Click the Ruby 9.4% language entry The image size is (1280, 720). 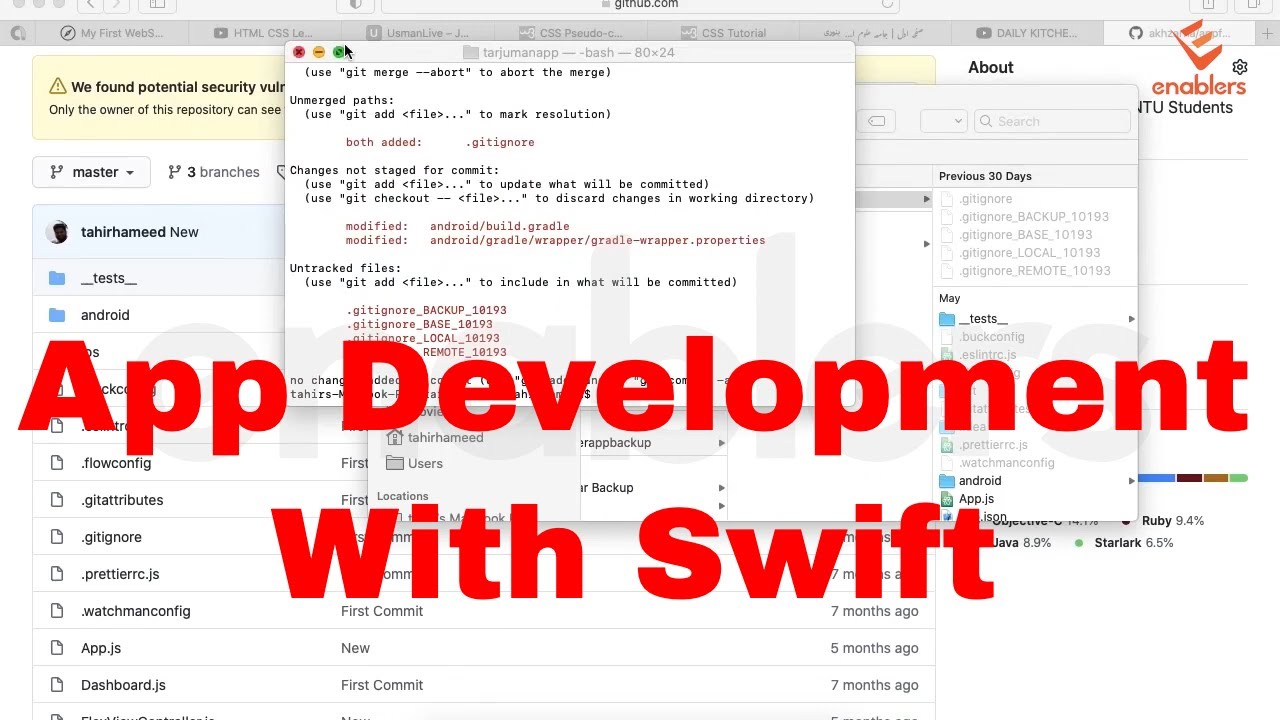pyautogui.click(x=1162, y=521)
